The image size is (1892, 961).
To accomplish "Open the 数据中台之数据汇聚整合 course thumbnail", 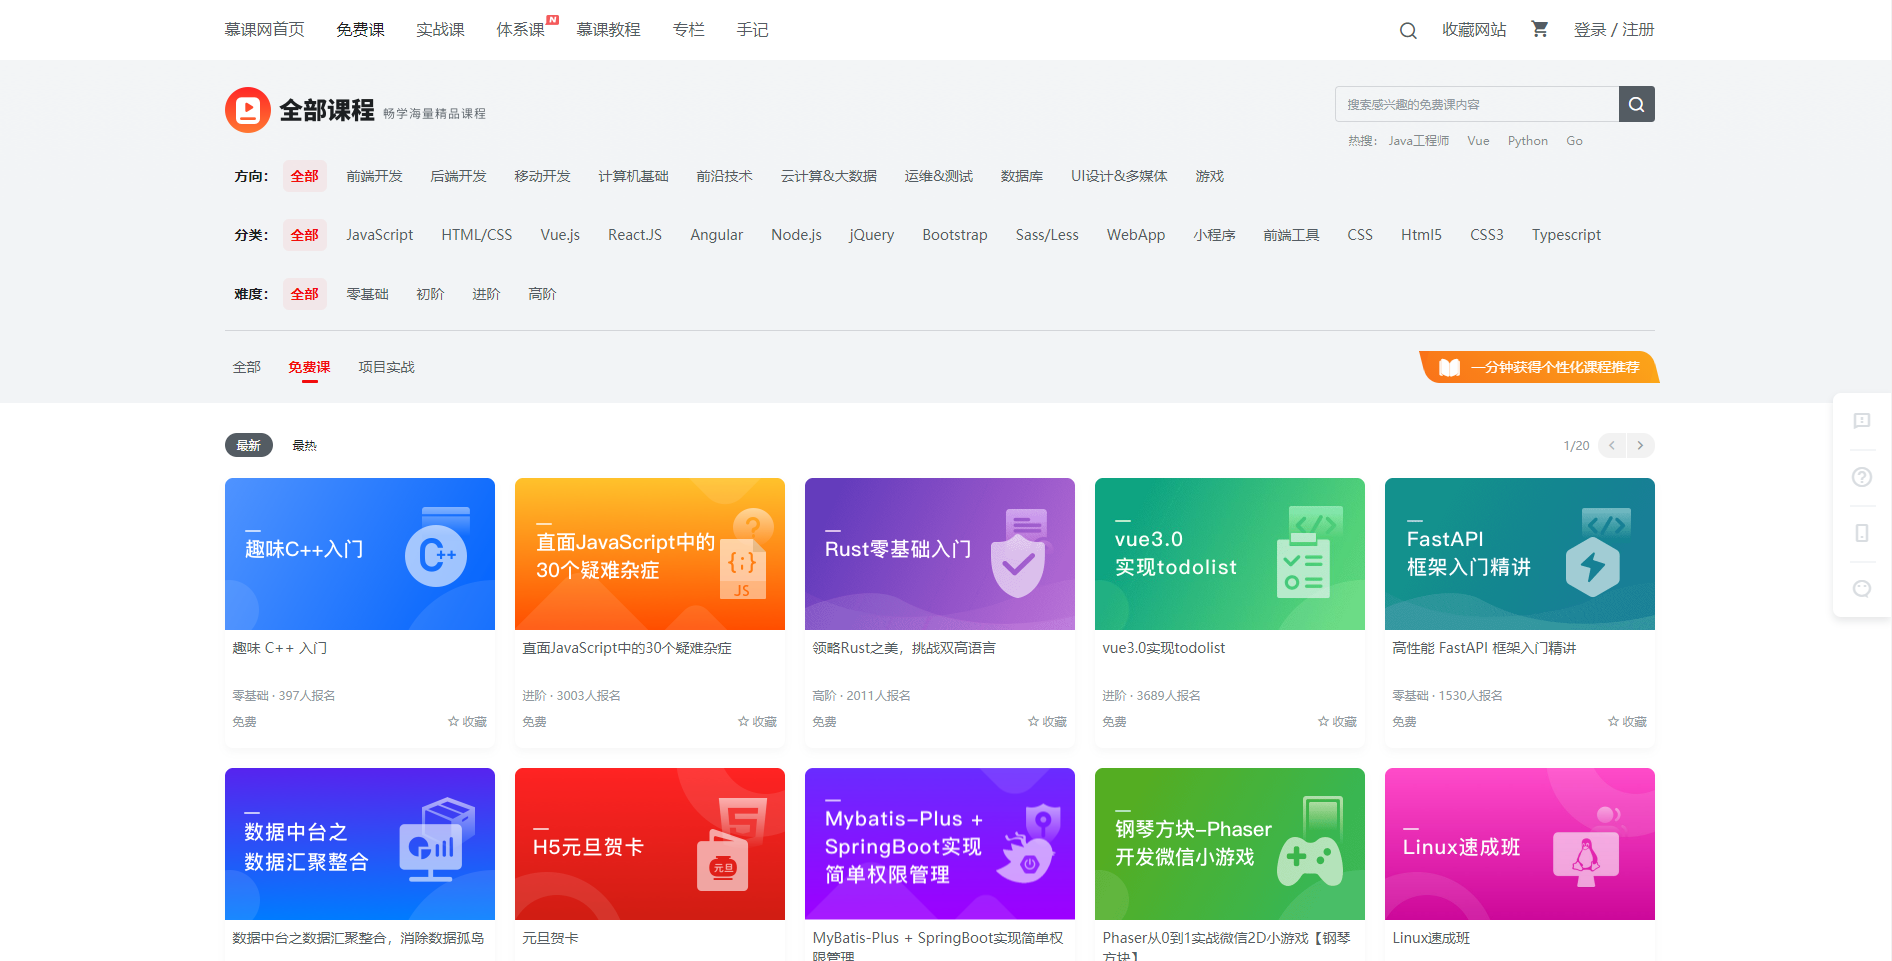I will coord(360,844).
